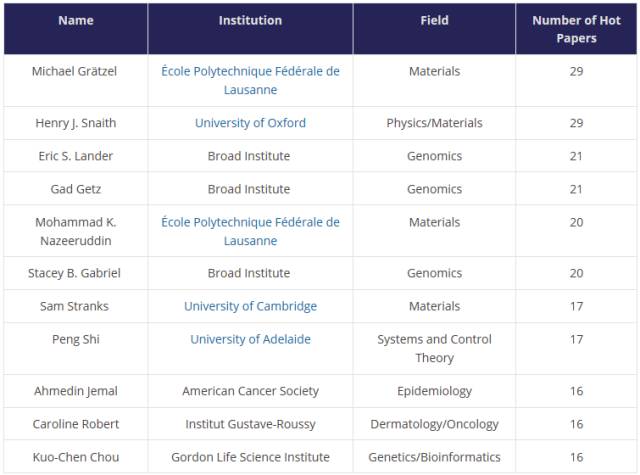
Task: Visit the University of Adelaide link
Action: click(250, 339)
